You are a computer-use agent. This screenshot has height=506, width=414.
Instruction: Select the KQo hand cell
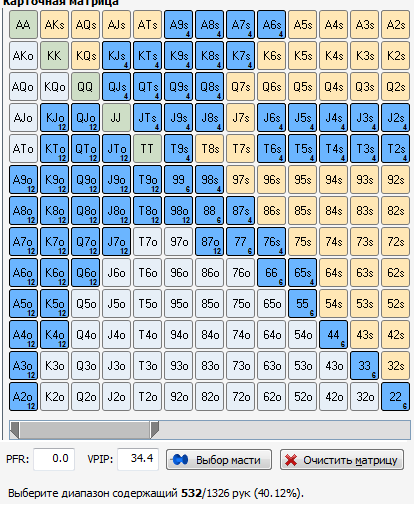(54, 87)
